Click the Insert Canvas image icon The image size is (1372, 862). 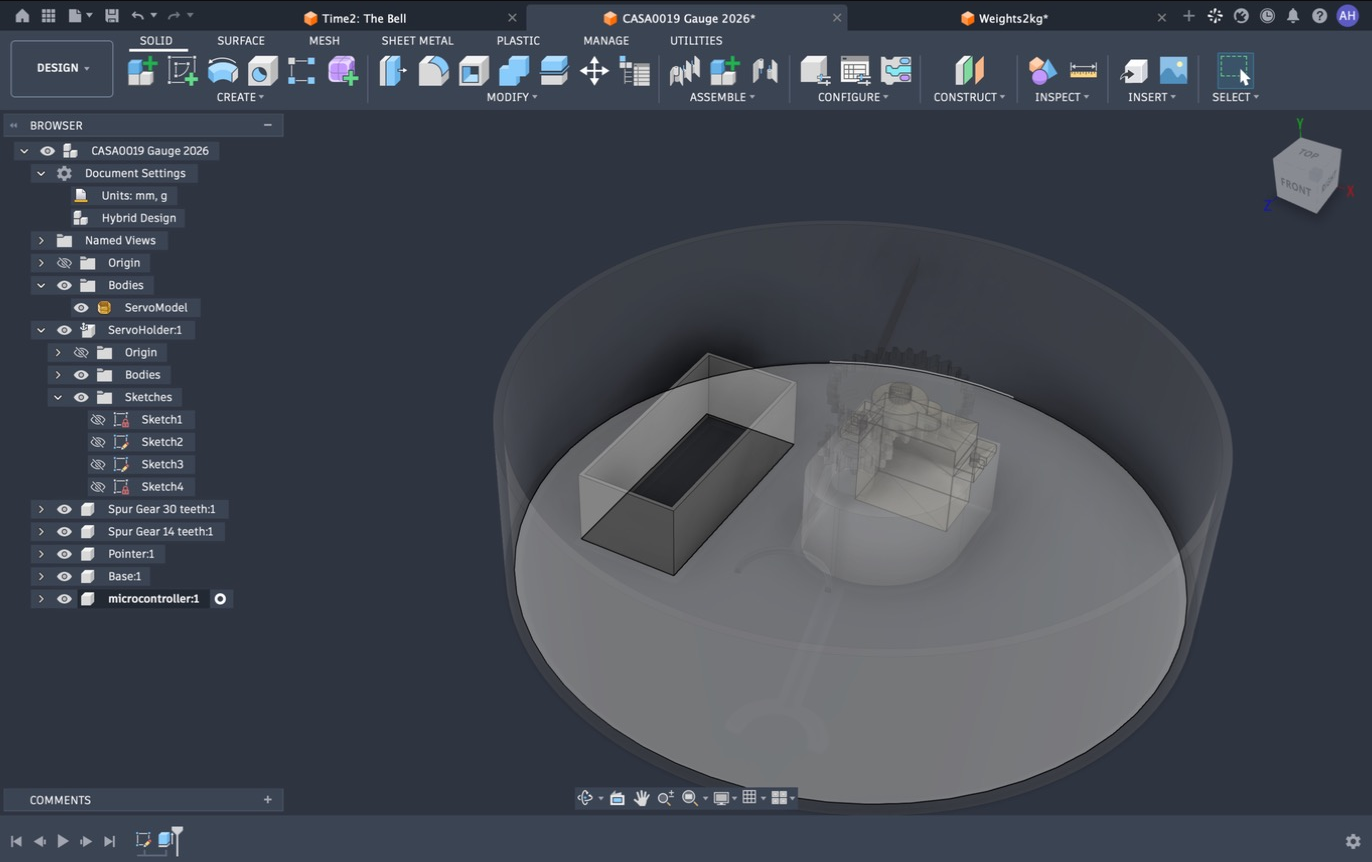[1173, 71]
